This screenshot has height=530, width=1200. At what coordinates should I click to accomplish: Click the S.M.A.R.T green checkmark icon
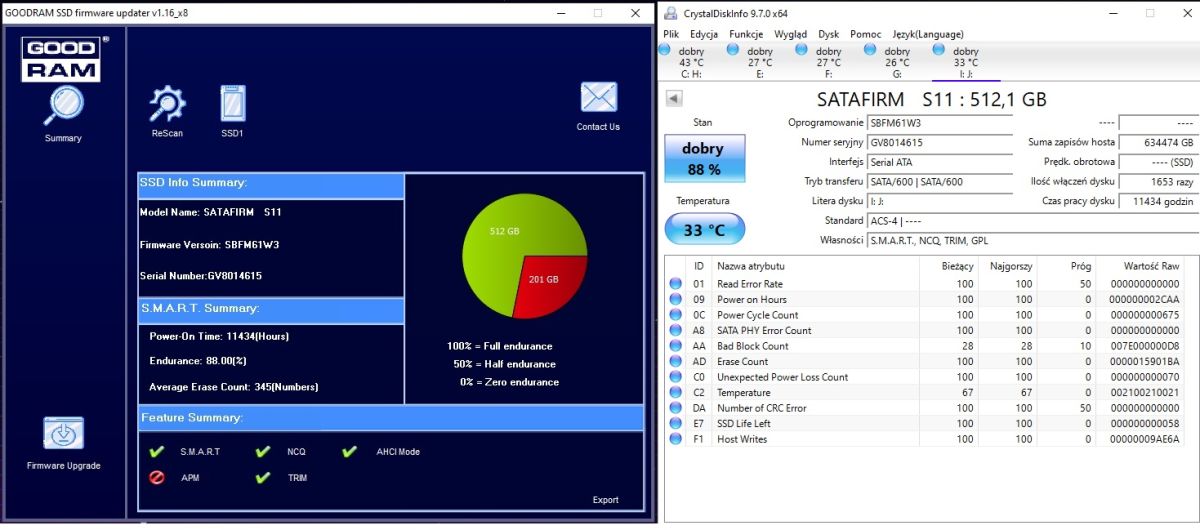pyautogui.click(x=156, y=452)
